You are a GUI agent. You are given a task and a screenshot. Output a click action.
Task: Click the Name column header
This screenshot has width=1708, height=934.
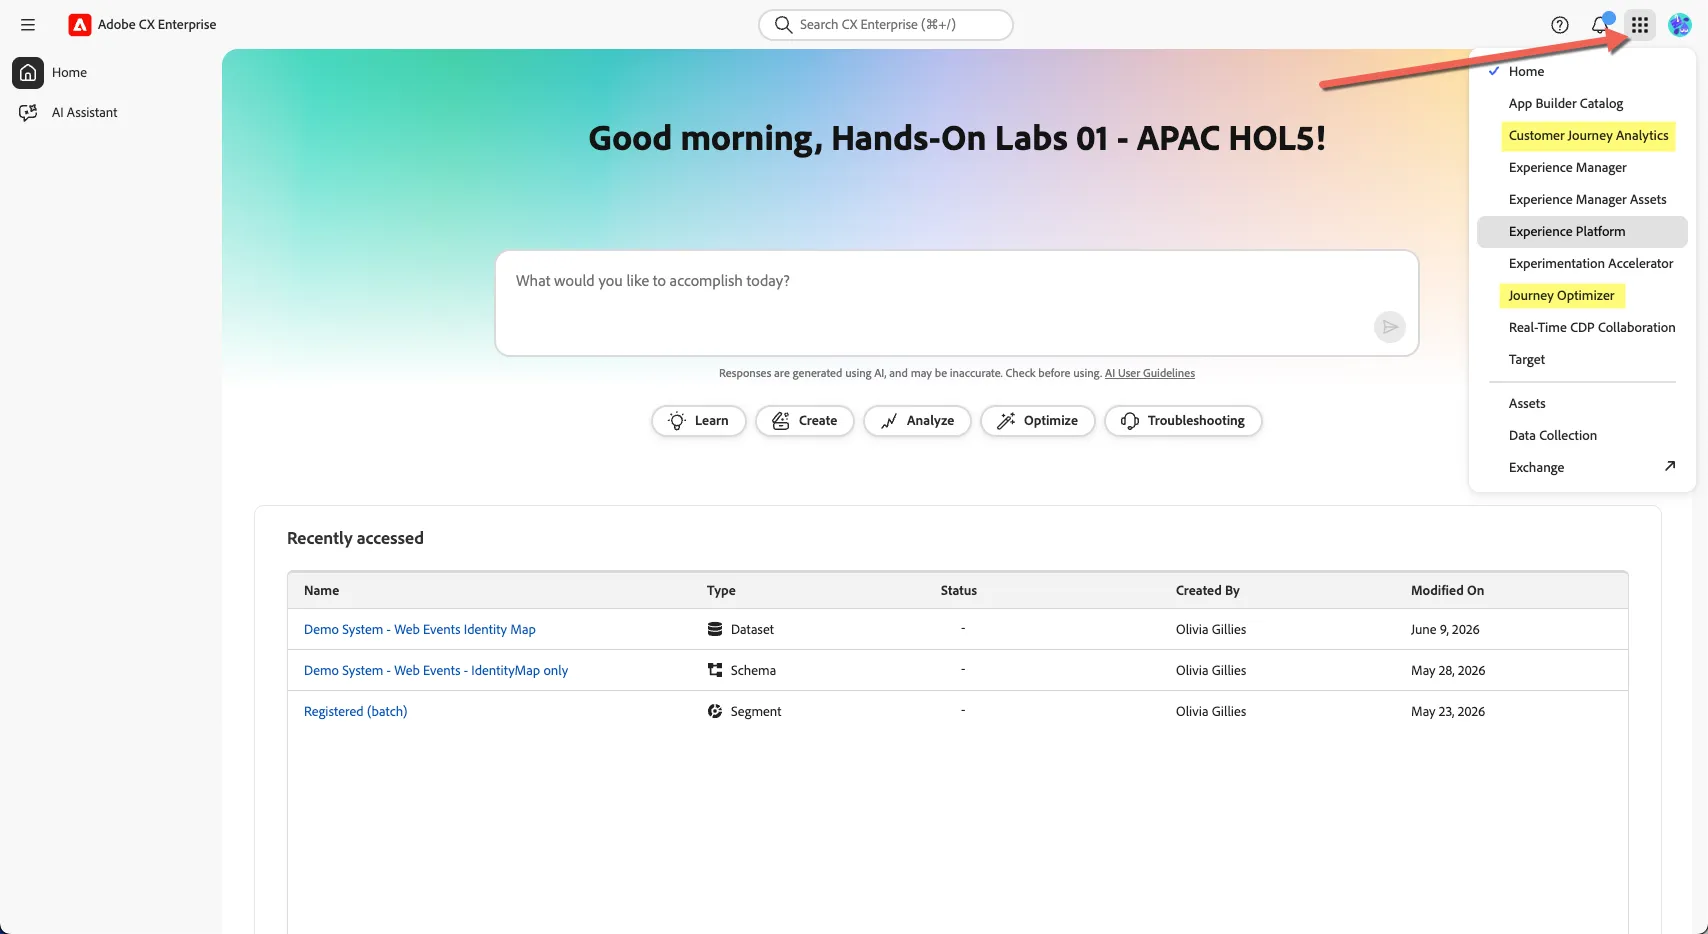pyautogui.click(x=321, y=590)
